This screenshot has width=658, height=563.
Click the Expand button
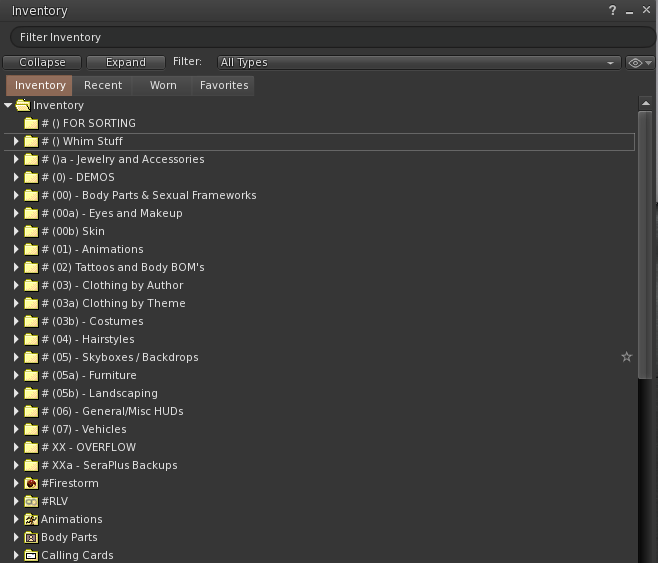tap(125, 63)
